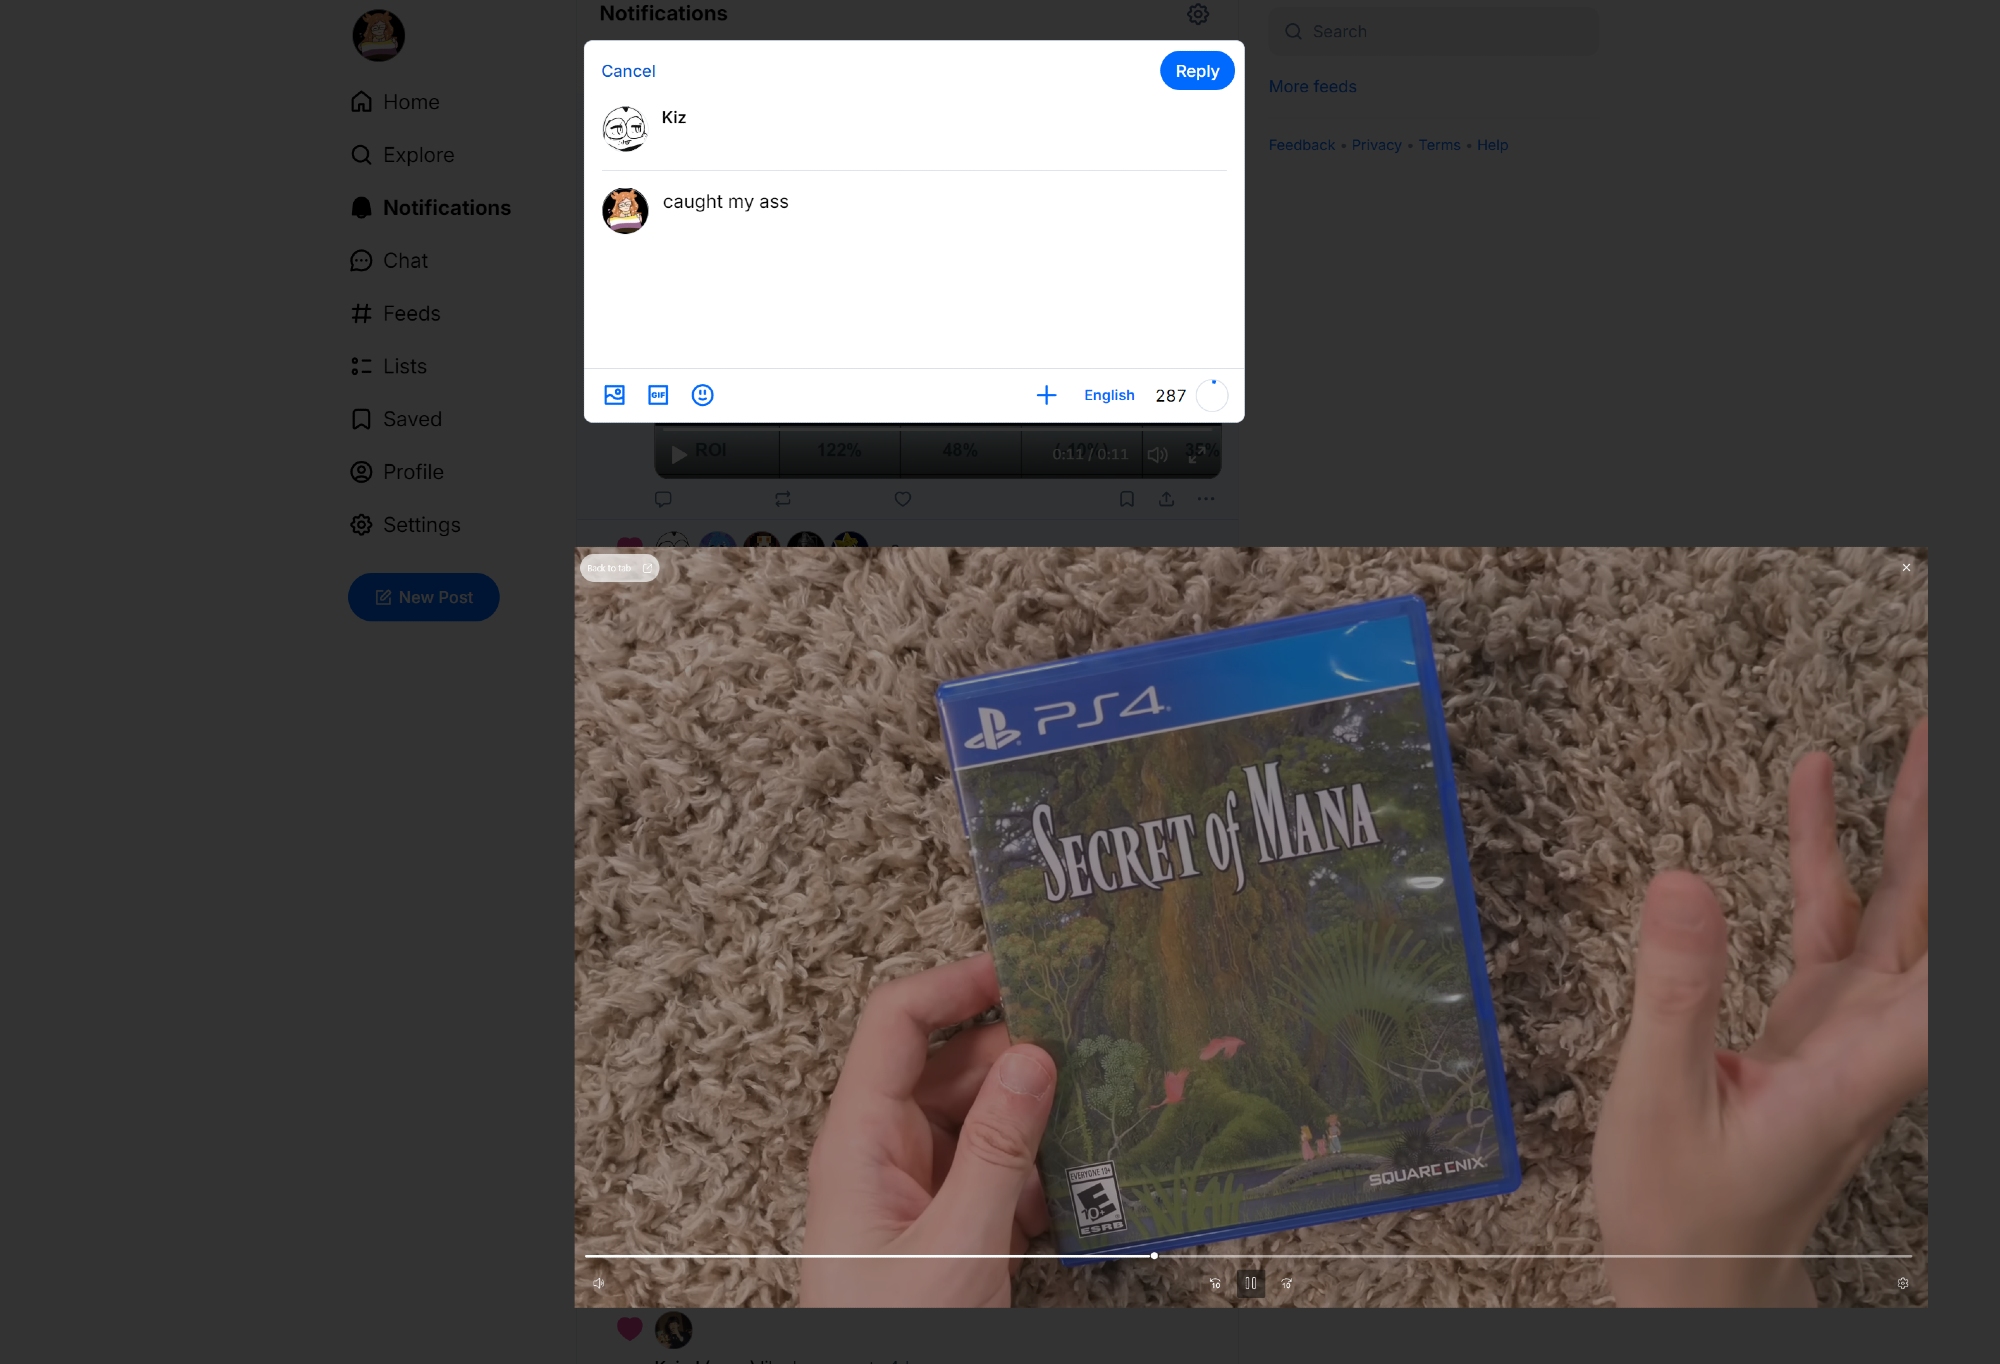Open the emoji picker in composer

[x=702, y=395]
